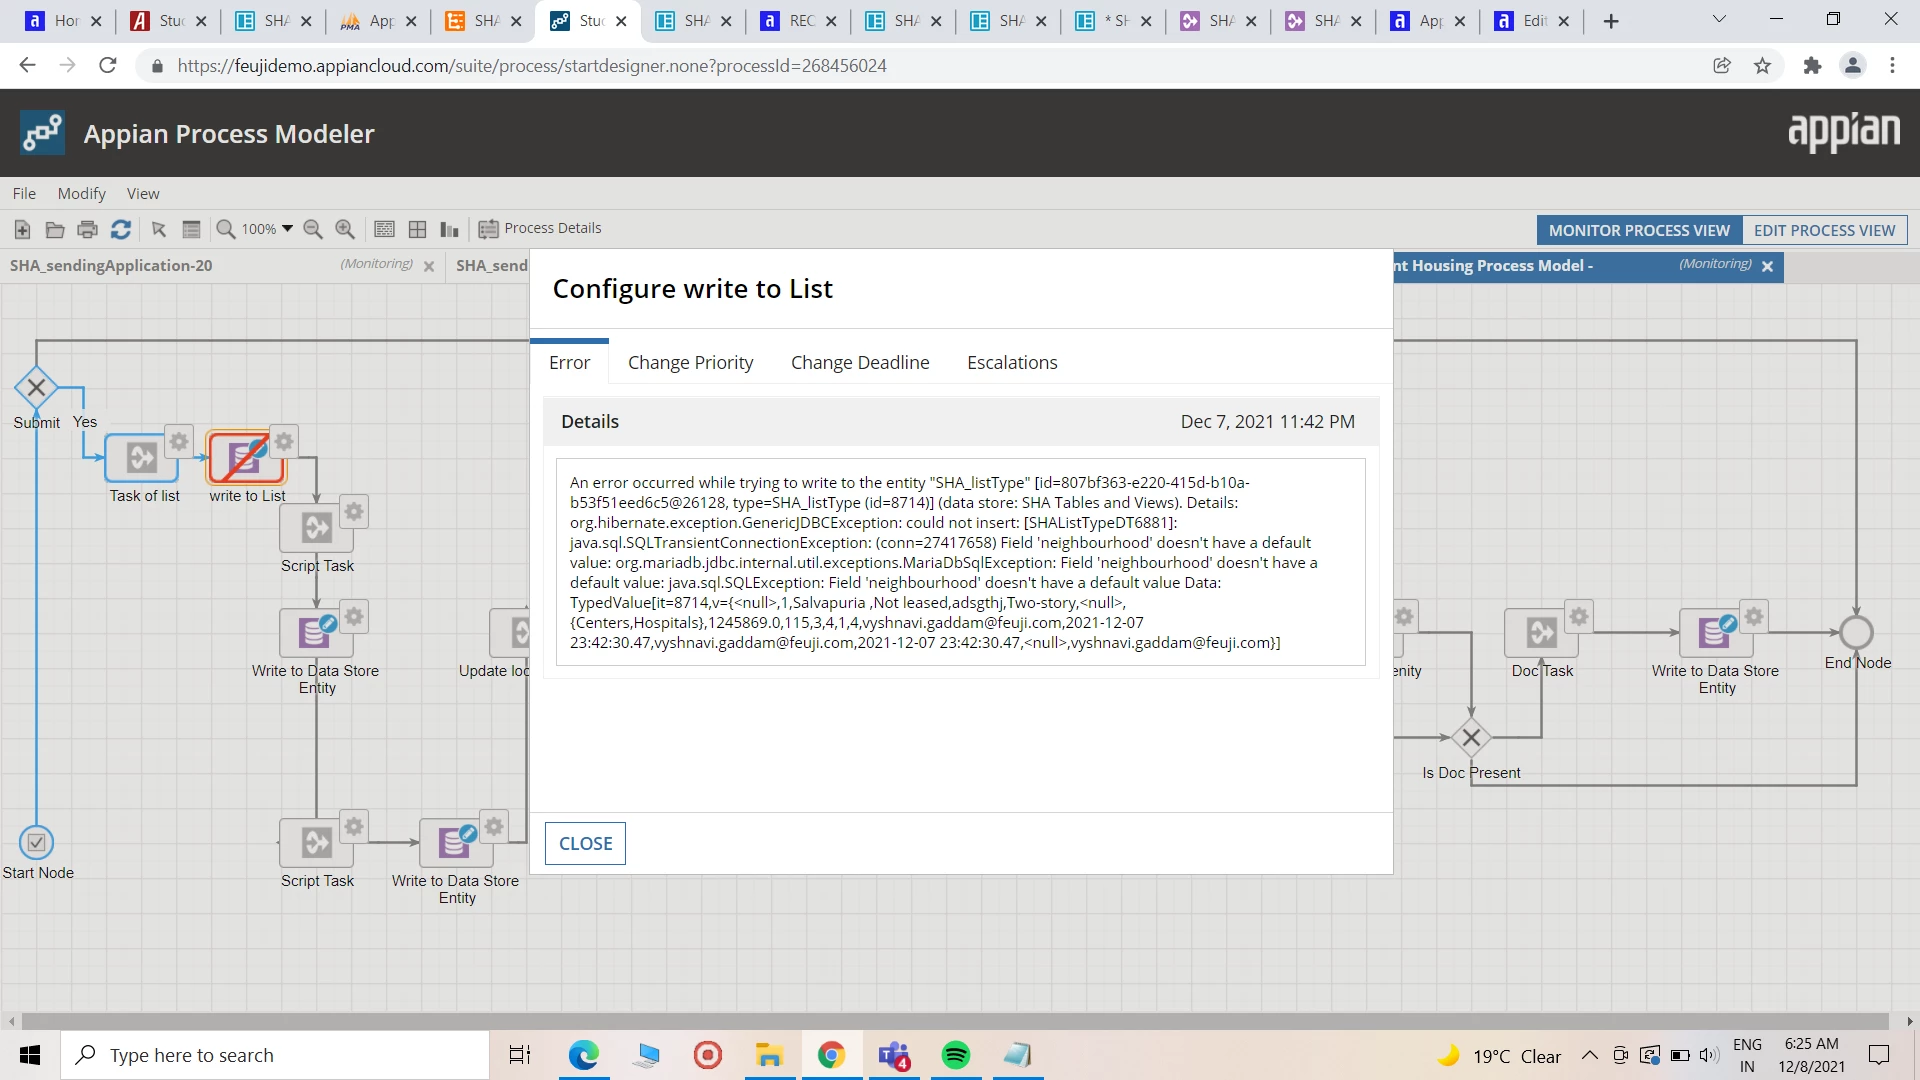Select the Start Node on the canvas

pos(36,842)
